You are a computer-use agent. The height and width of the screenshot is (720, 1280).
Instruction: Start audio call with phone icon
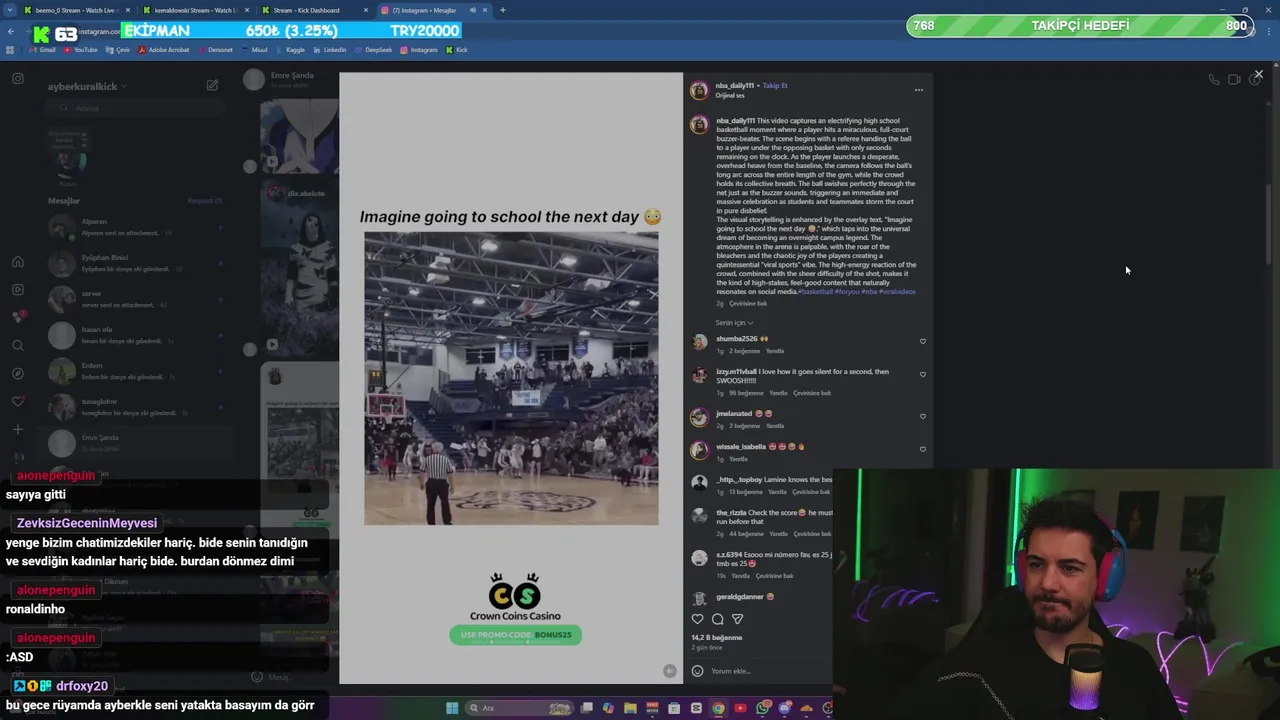coord(1214,80)
